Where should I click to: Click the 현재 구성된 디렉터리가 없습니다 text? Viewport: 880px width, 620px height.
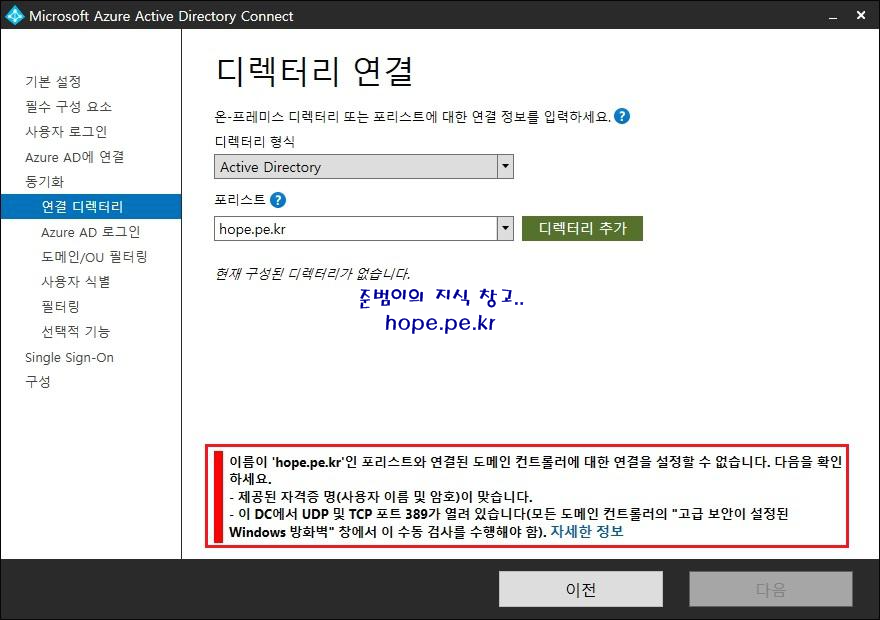tap(313, 273)
